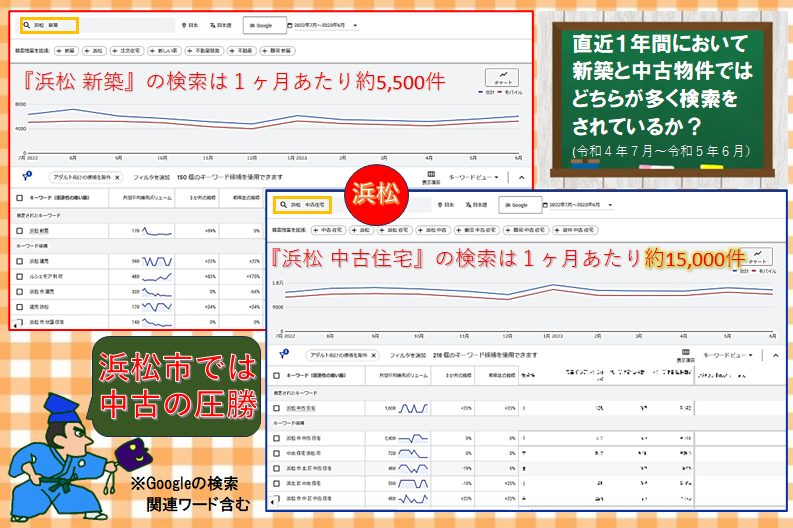793x528 pixels.
Task: Click the search magnifier icon beside 浜松 中古住宅
Action: coord(283,205)
